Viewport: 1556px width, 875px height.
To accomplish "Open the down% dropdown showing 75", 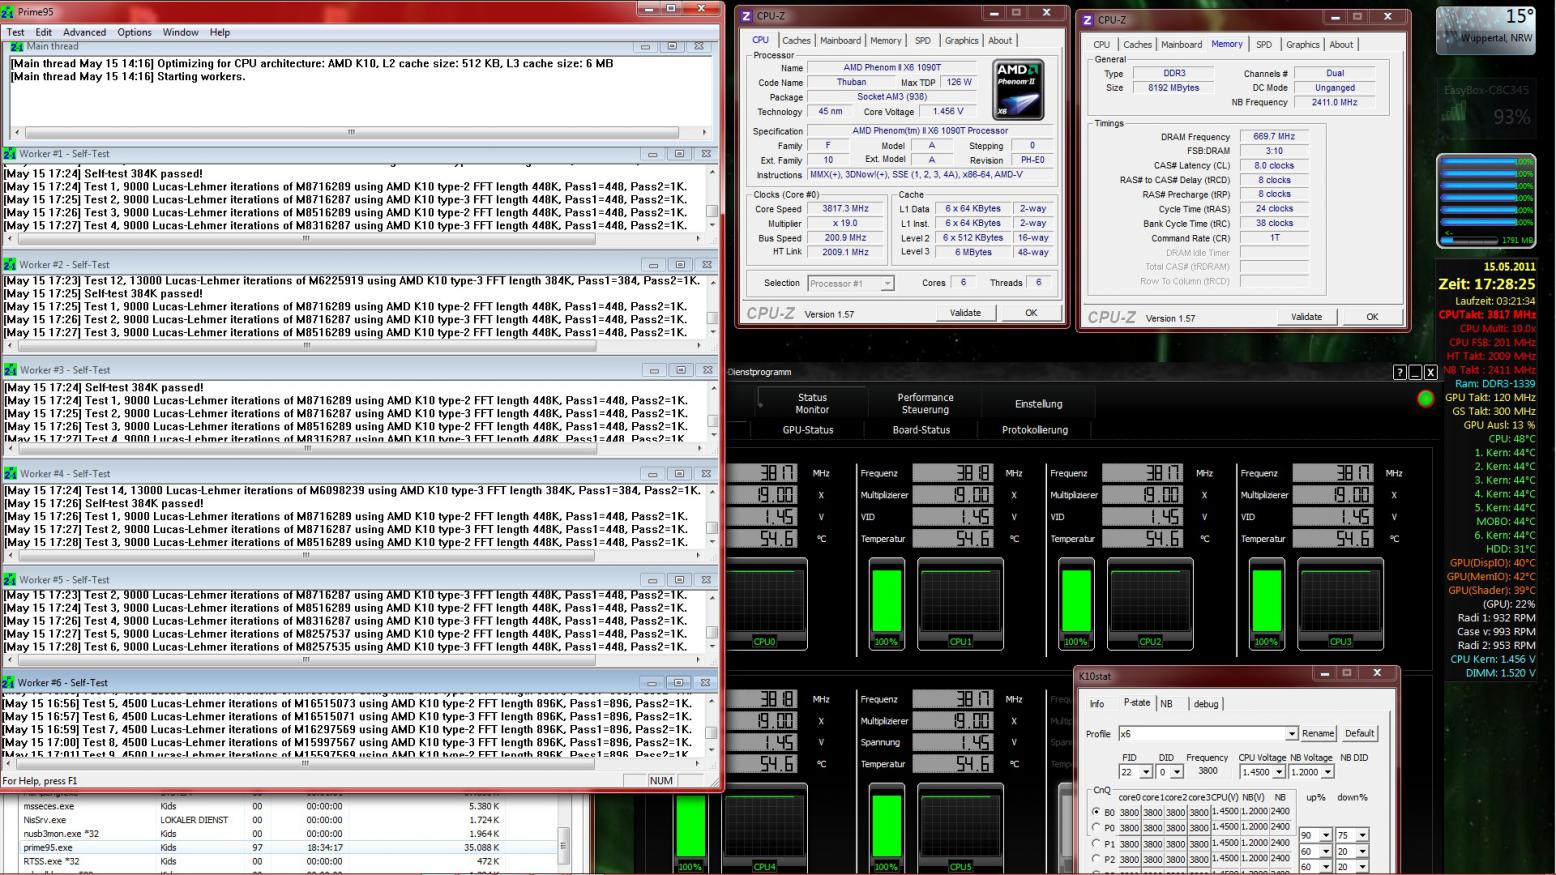I will (1362, 835).
